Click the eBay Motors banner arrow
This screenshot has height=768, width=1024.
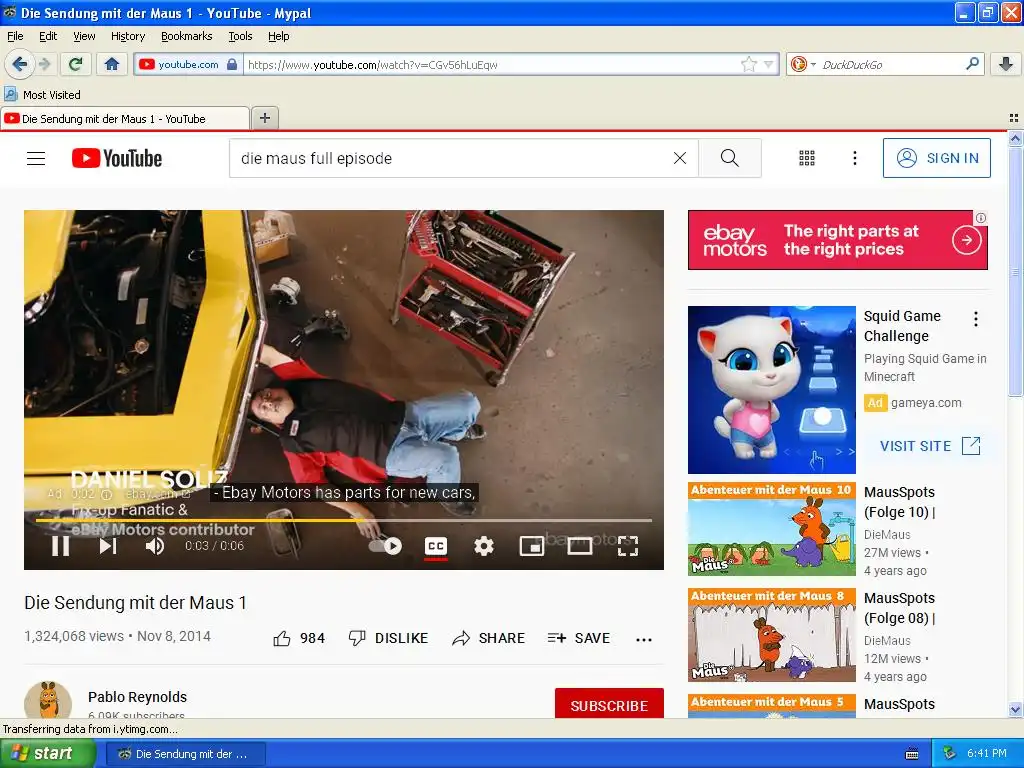pyautogui.click(x=967, y=240)
